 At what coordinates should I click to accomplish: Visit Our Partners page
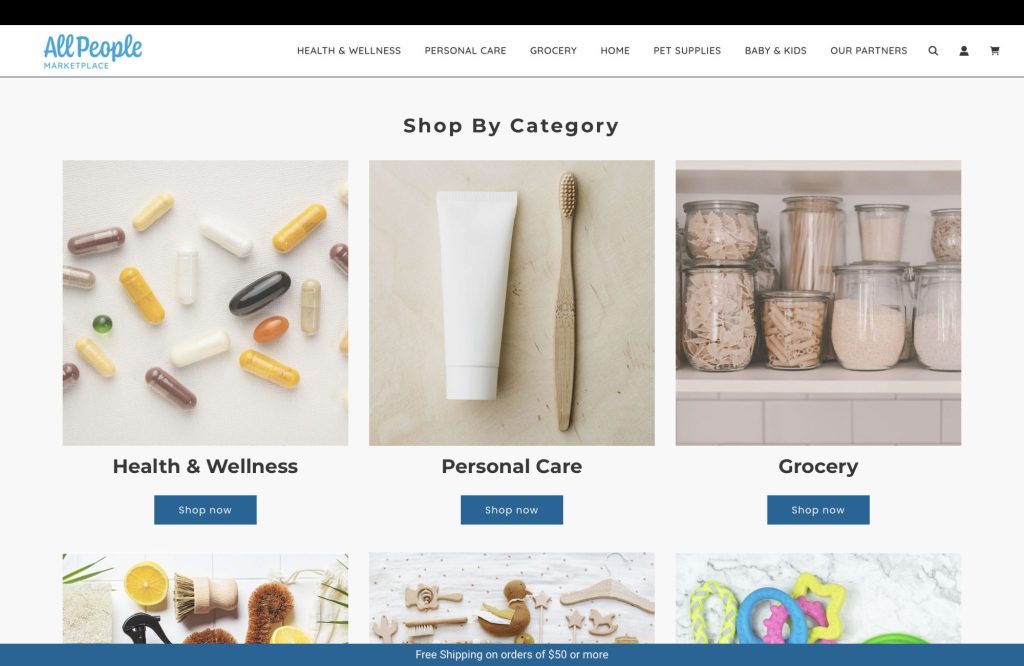point(869,51)
